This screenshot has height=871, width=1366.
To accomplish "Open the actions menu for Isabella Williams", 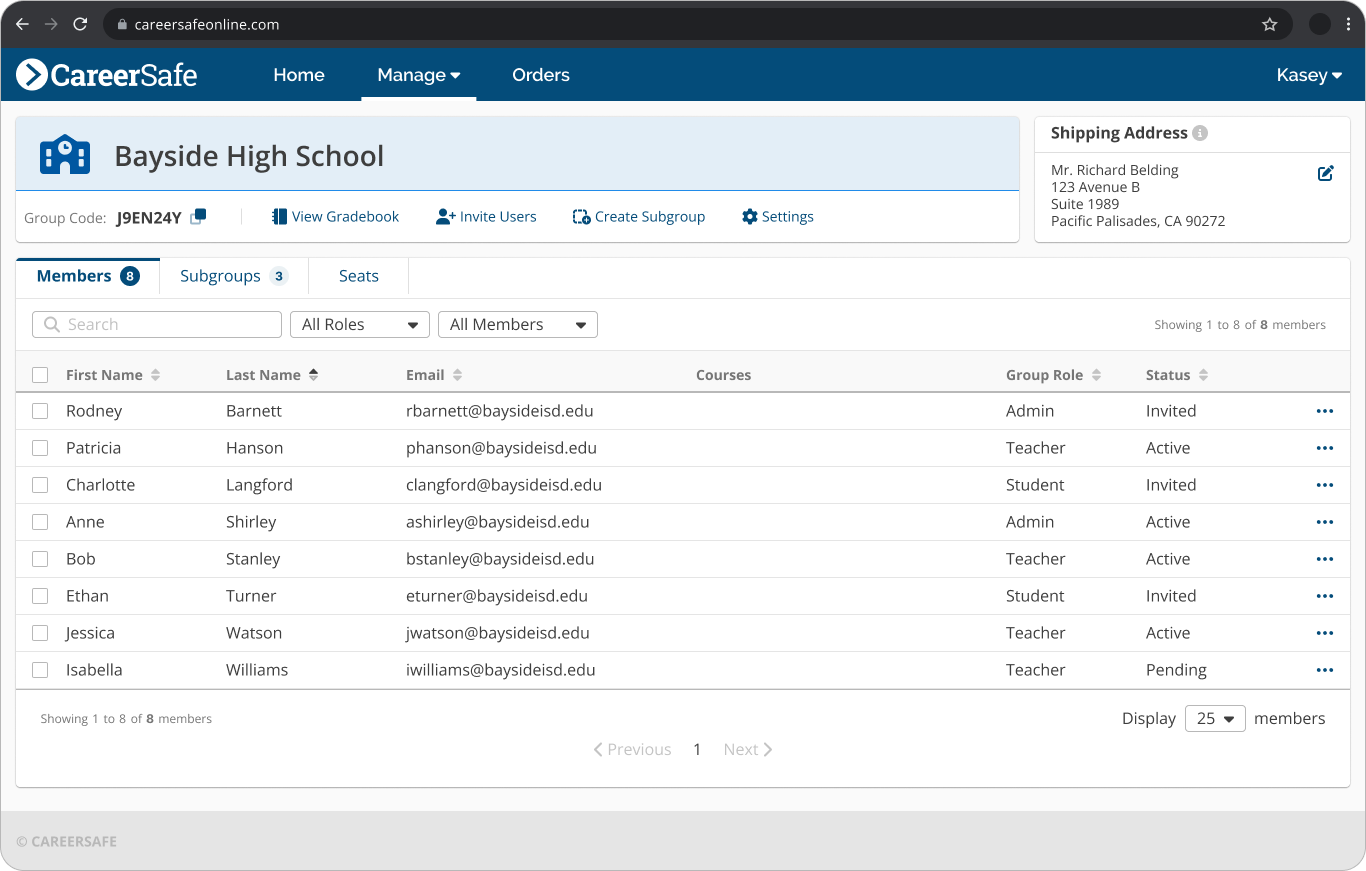I will [1325, 670].
